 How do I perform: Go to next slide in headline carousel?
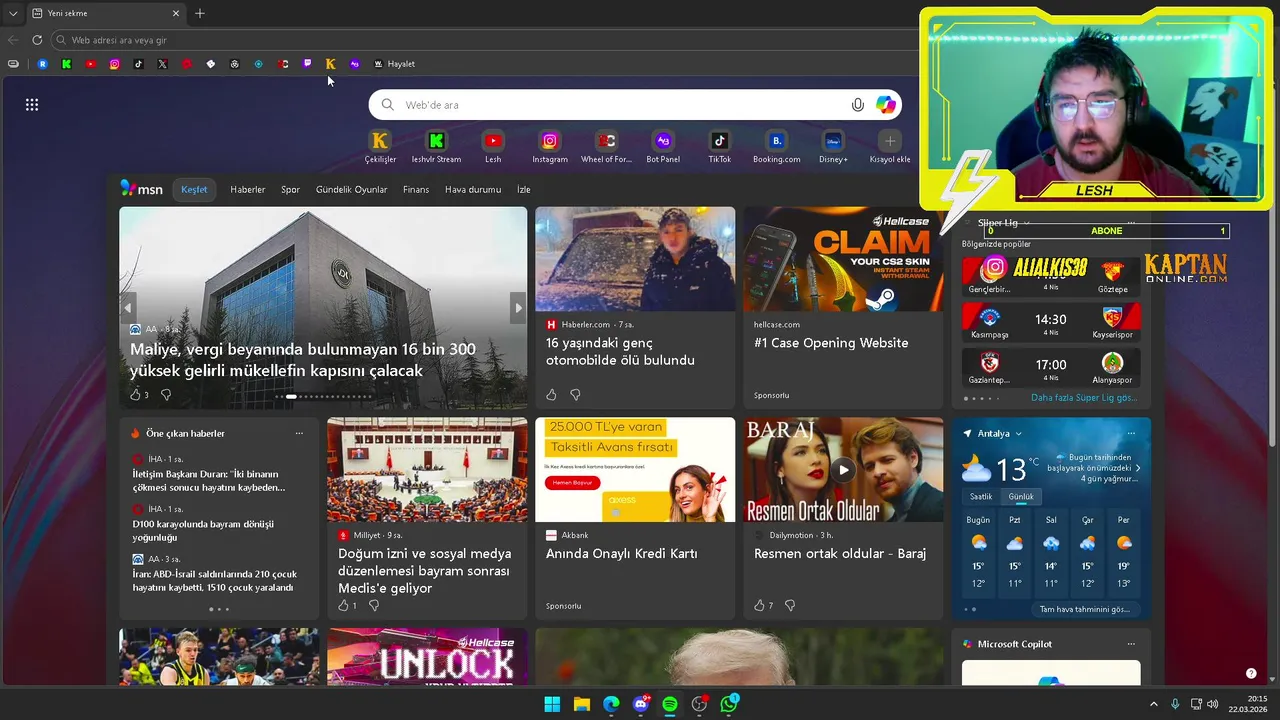518,308
